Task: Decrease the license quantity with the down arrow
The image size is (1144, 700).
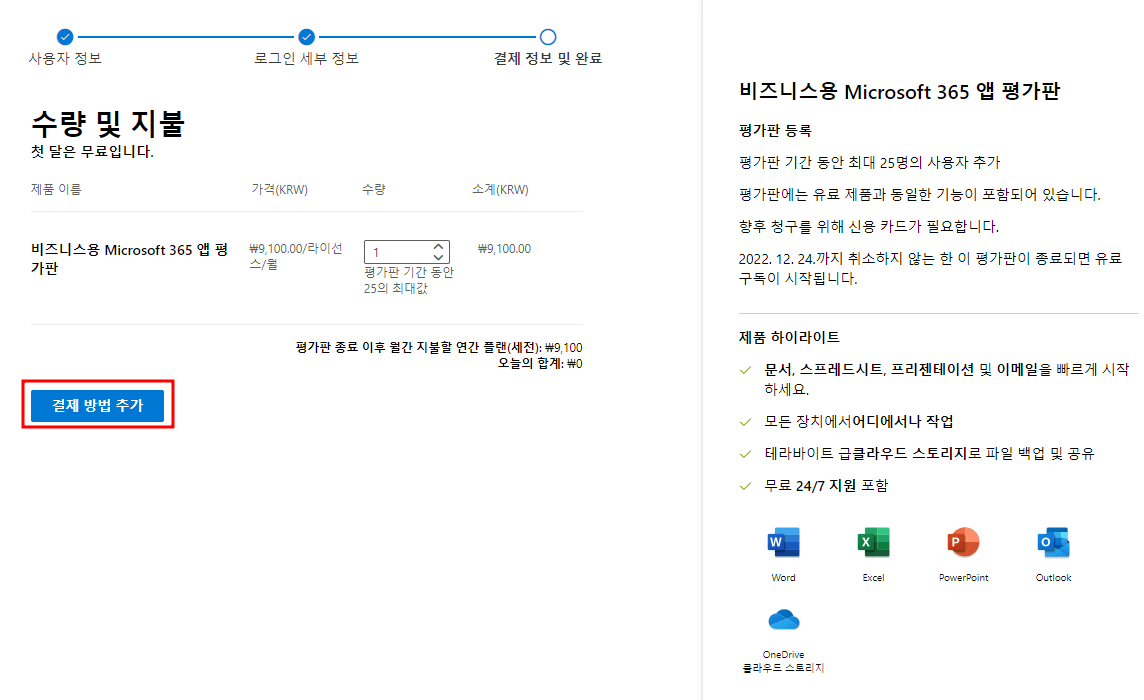Action: point(439,258)
